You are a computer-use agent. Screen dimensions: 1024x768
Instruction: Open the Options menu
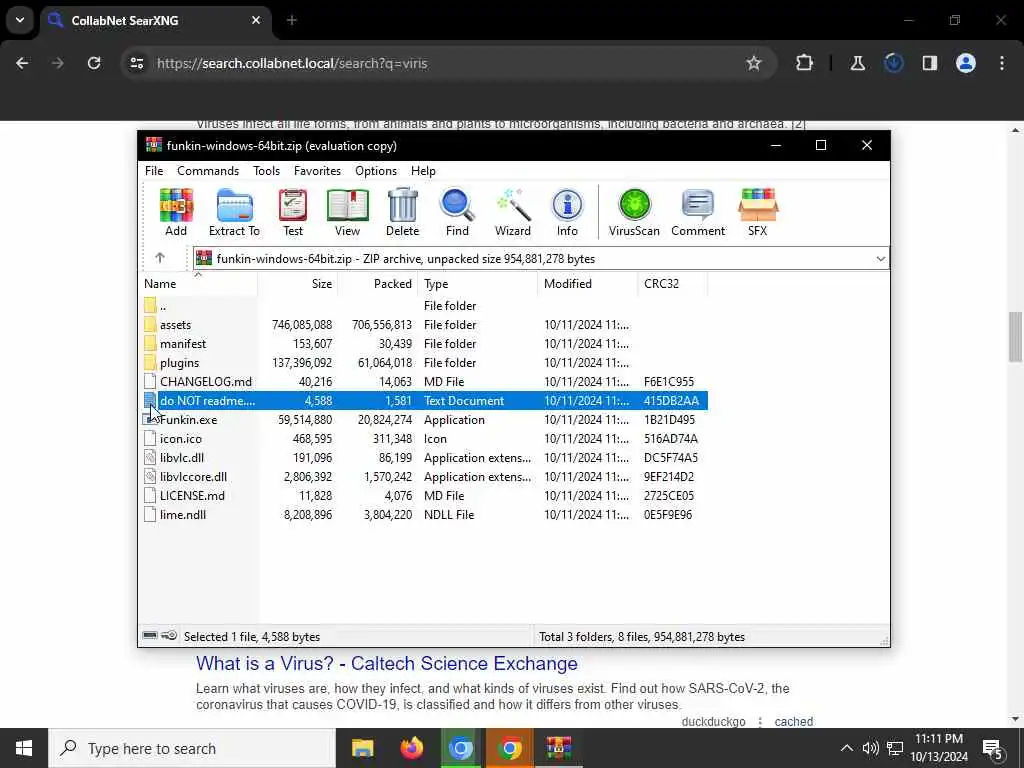(376, 170)
